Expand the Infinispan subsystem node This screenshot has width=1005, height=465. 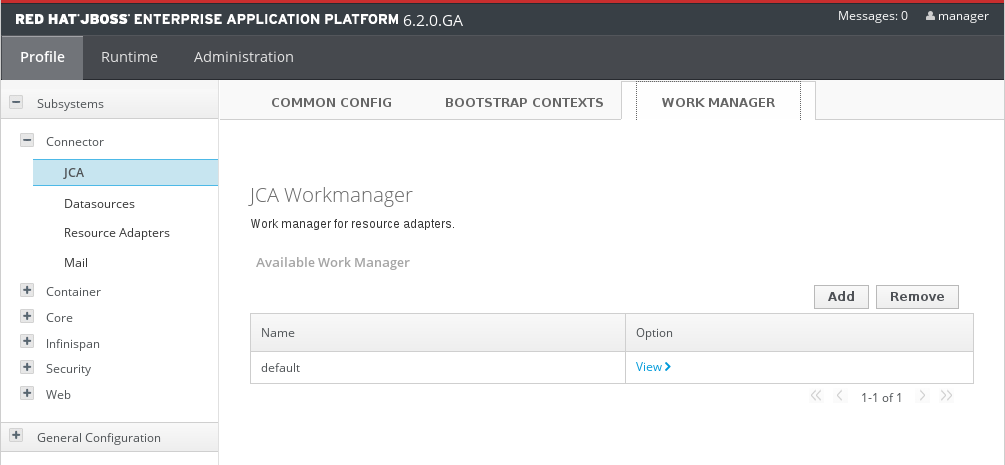(x=27, y=343)
